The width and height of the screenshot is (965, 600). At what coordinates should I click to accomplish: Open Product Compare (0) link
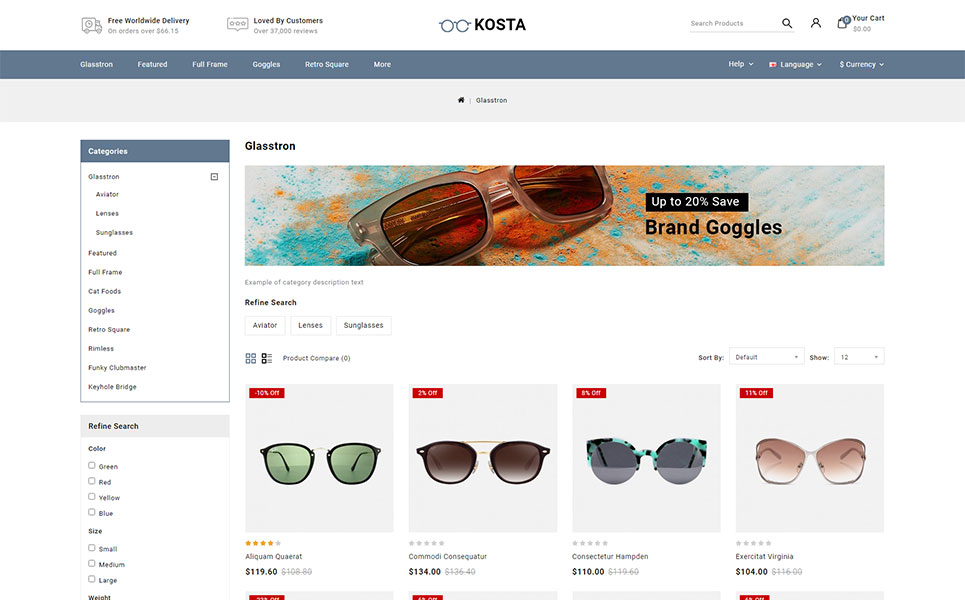[x=316, y=358]
